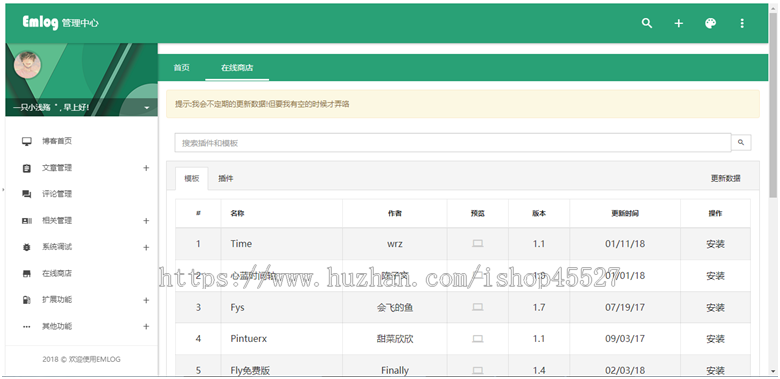
Task: Expand the 相关管理 plus sign
Action: click(146, 221)
